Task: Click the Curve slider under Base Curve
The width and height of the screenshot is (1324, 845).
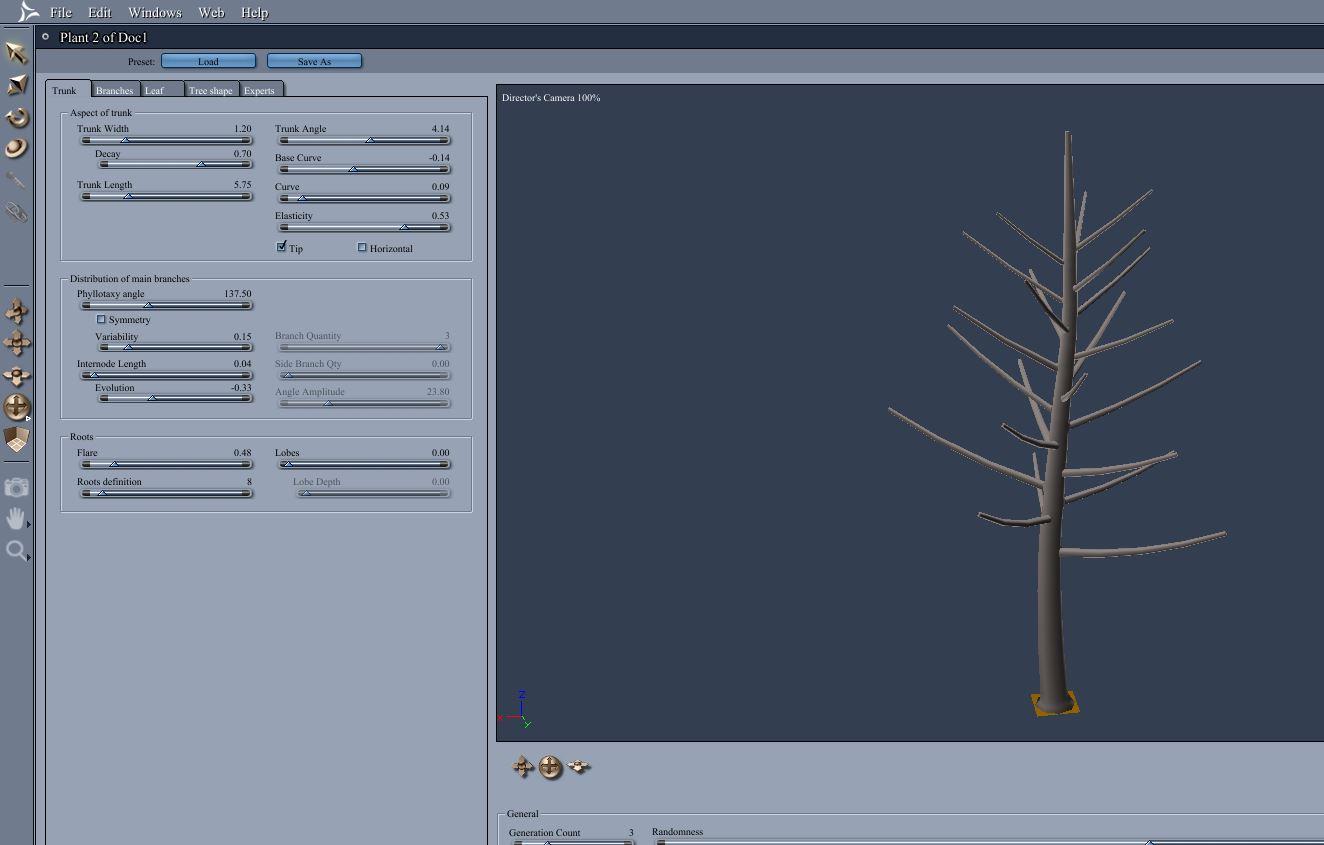Action: [x=364, y=198]
